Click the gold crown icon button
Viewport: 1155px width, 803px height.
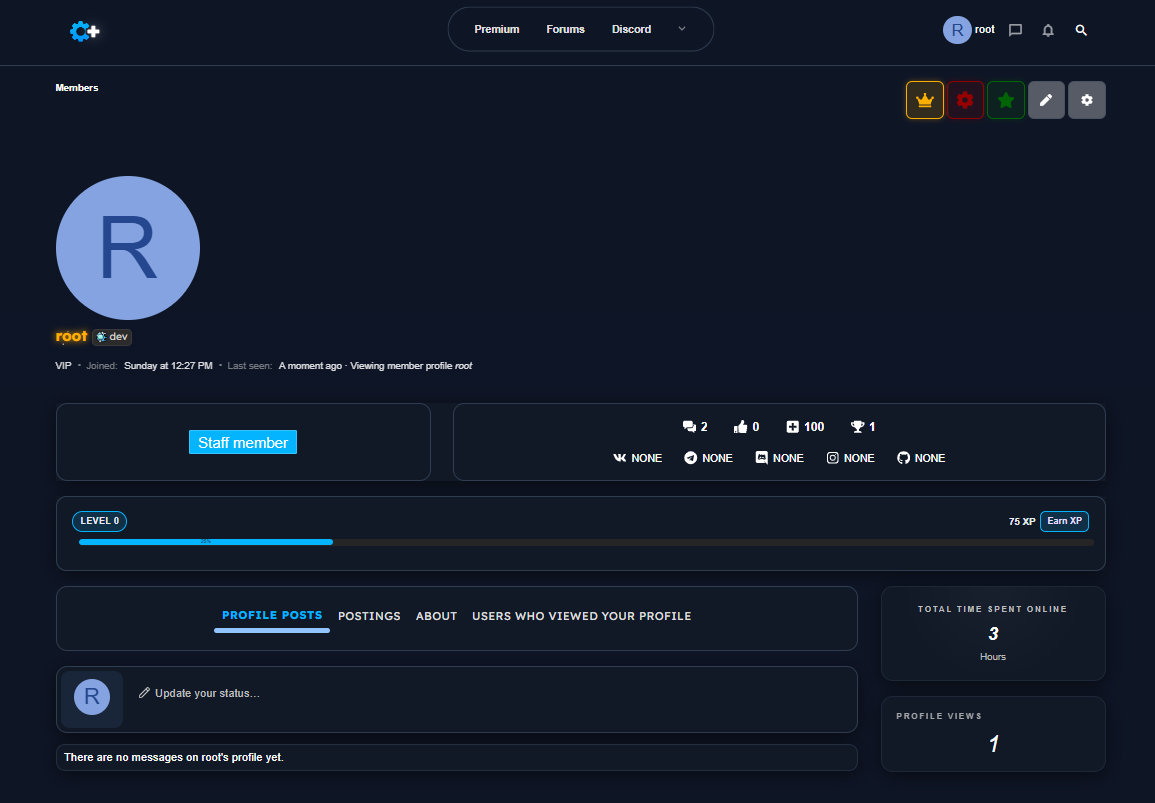[925, 100]
